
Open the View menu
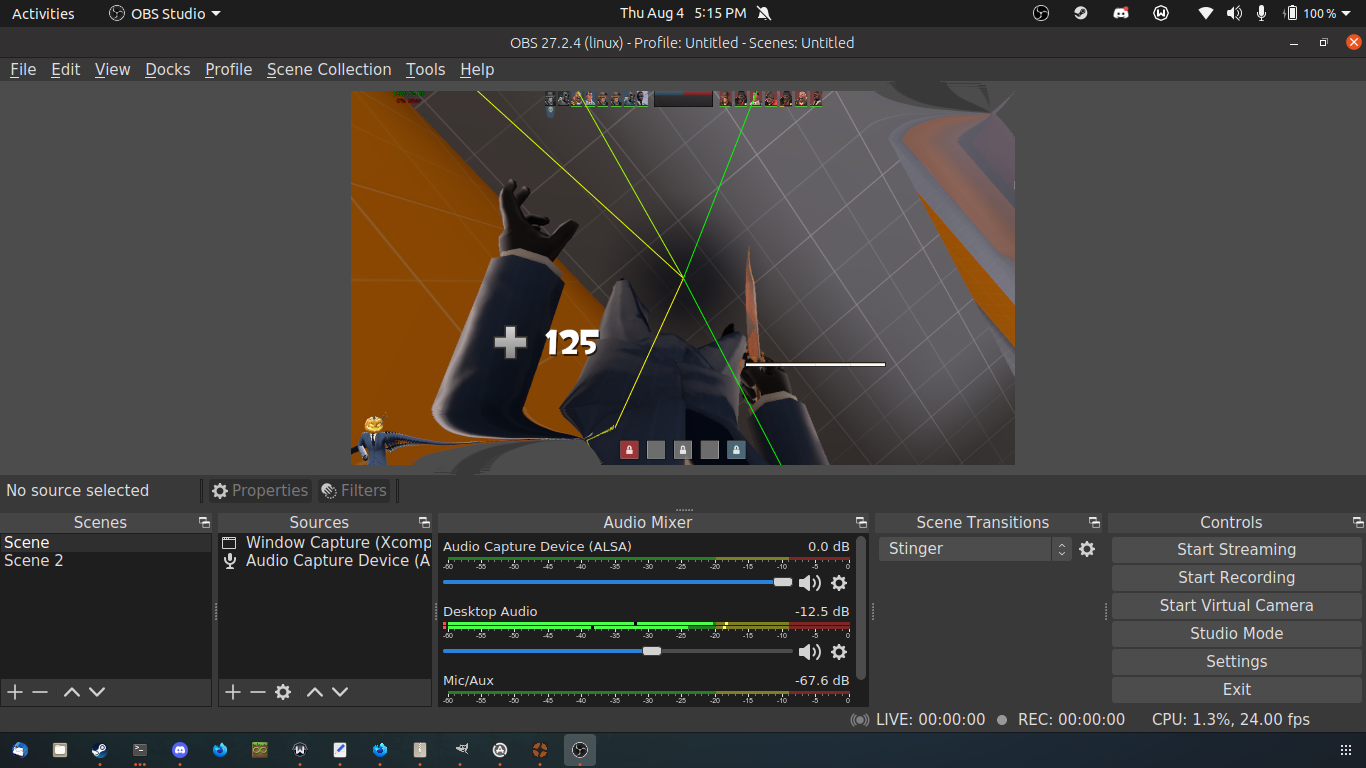click(x=113, y=69)
